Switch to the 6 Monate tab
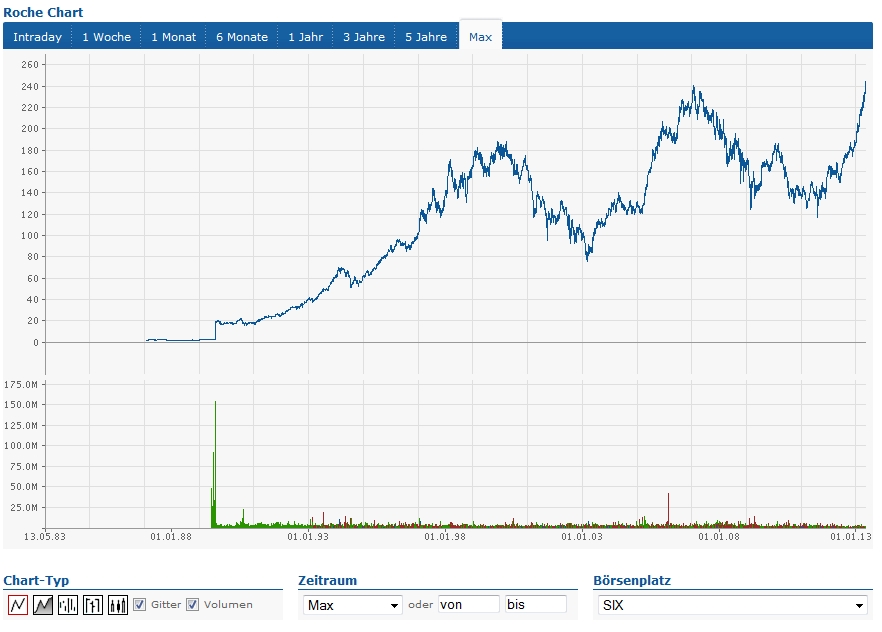The width and height of the screenshot is (882, 632). [x=242, y=37]
